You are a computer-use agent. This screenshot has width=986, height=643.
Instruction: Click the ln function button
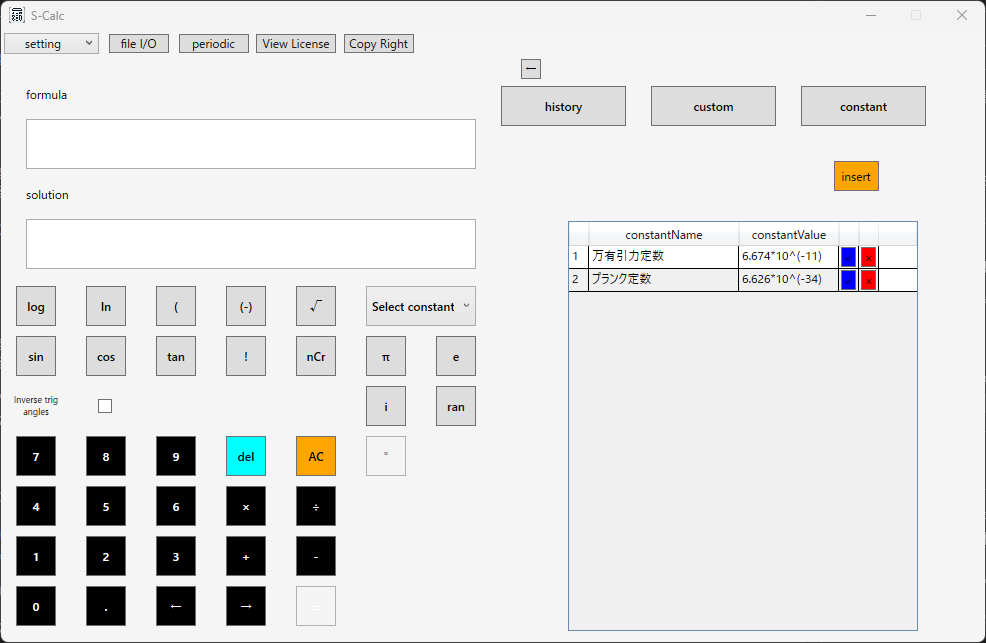pyautogui.click(x=106, y=306)
